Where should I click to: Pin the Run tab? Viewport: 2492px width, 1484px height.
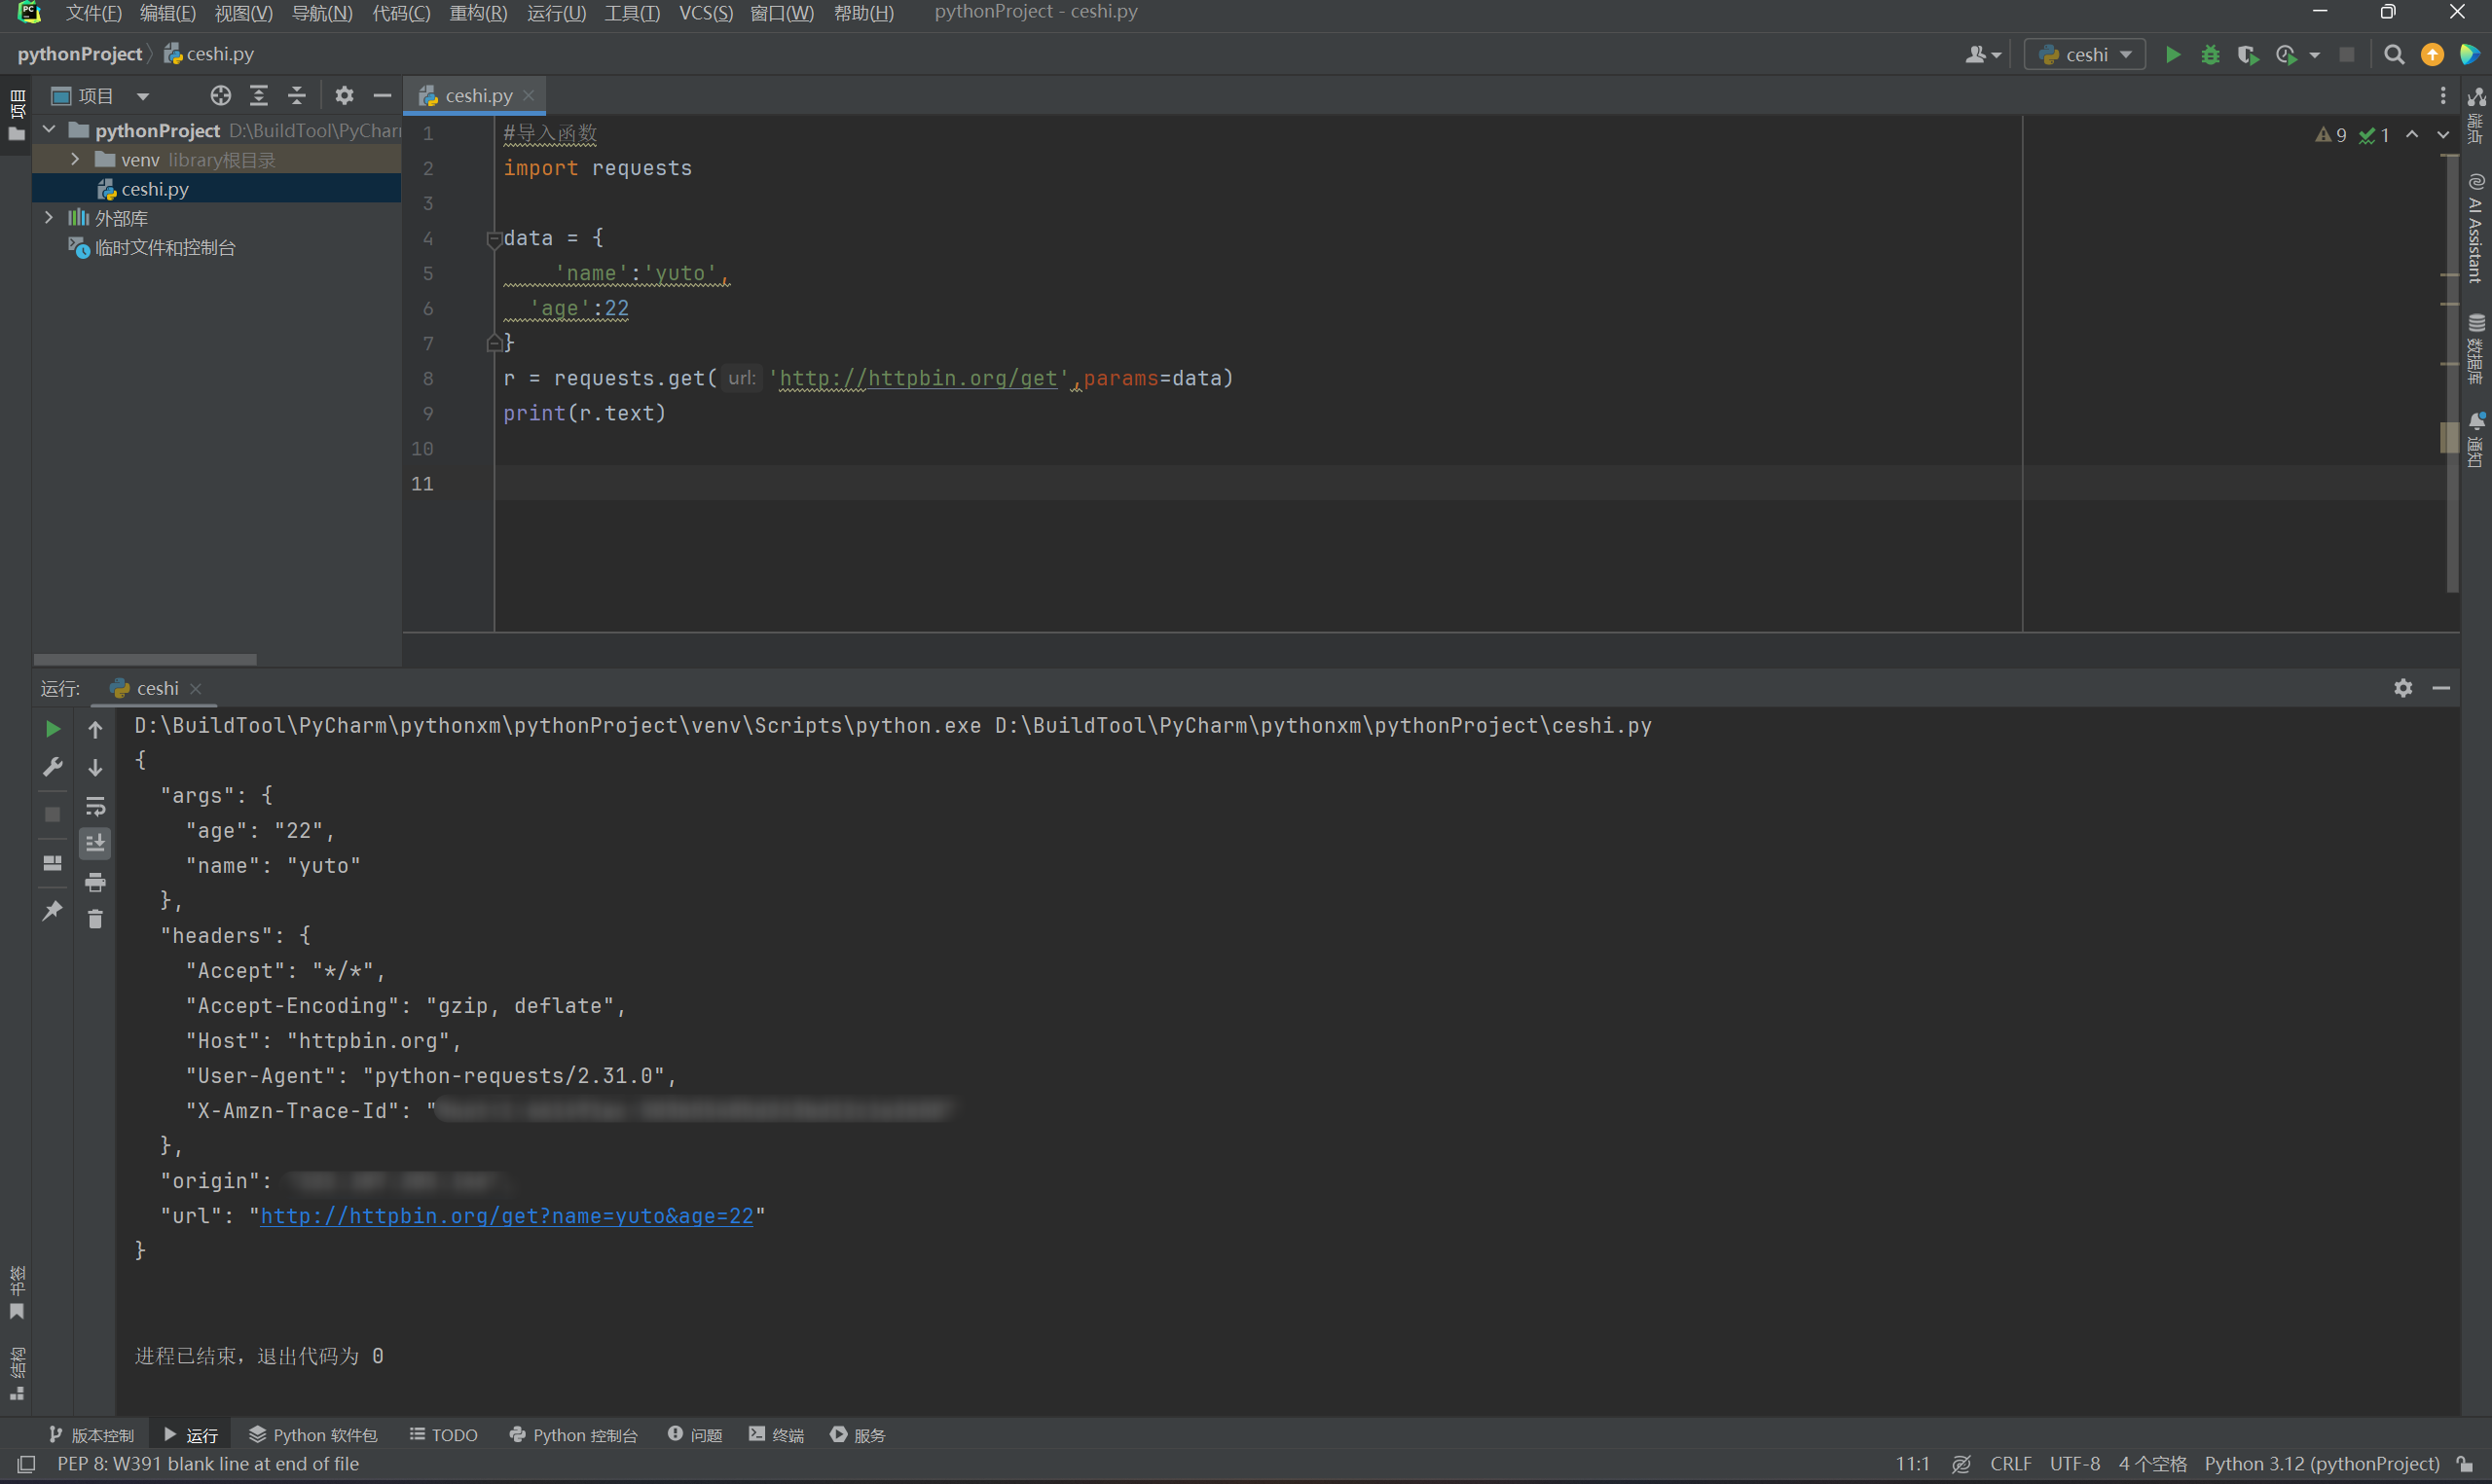pyautogui.click(x=53, y=910)
